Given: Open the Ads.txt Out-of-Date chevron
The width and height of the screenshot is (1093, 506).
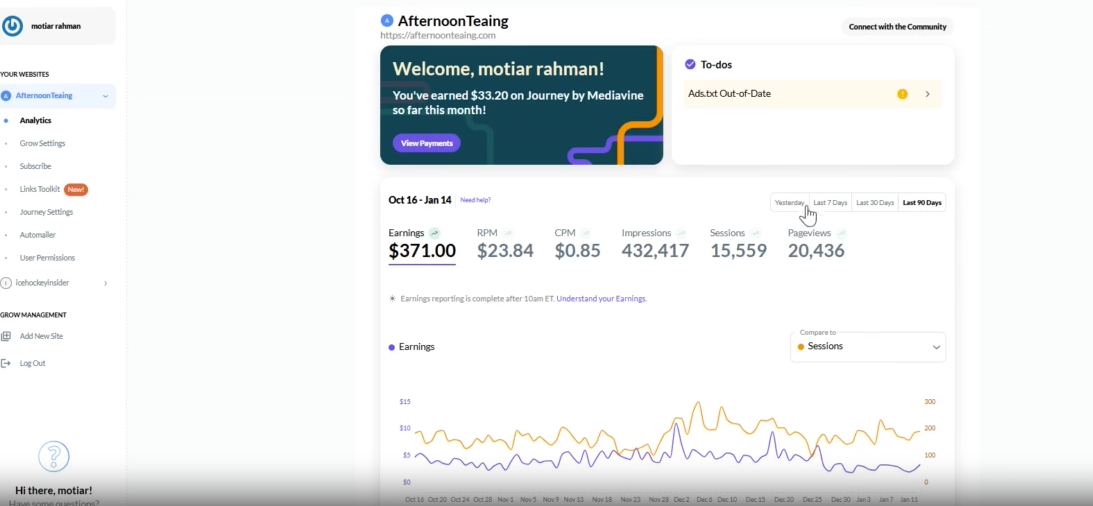Looking at the screenshot, I should click(928, 94).
